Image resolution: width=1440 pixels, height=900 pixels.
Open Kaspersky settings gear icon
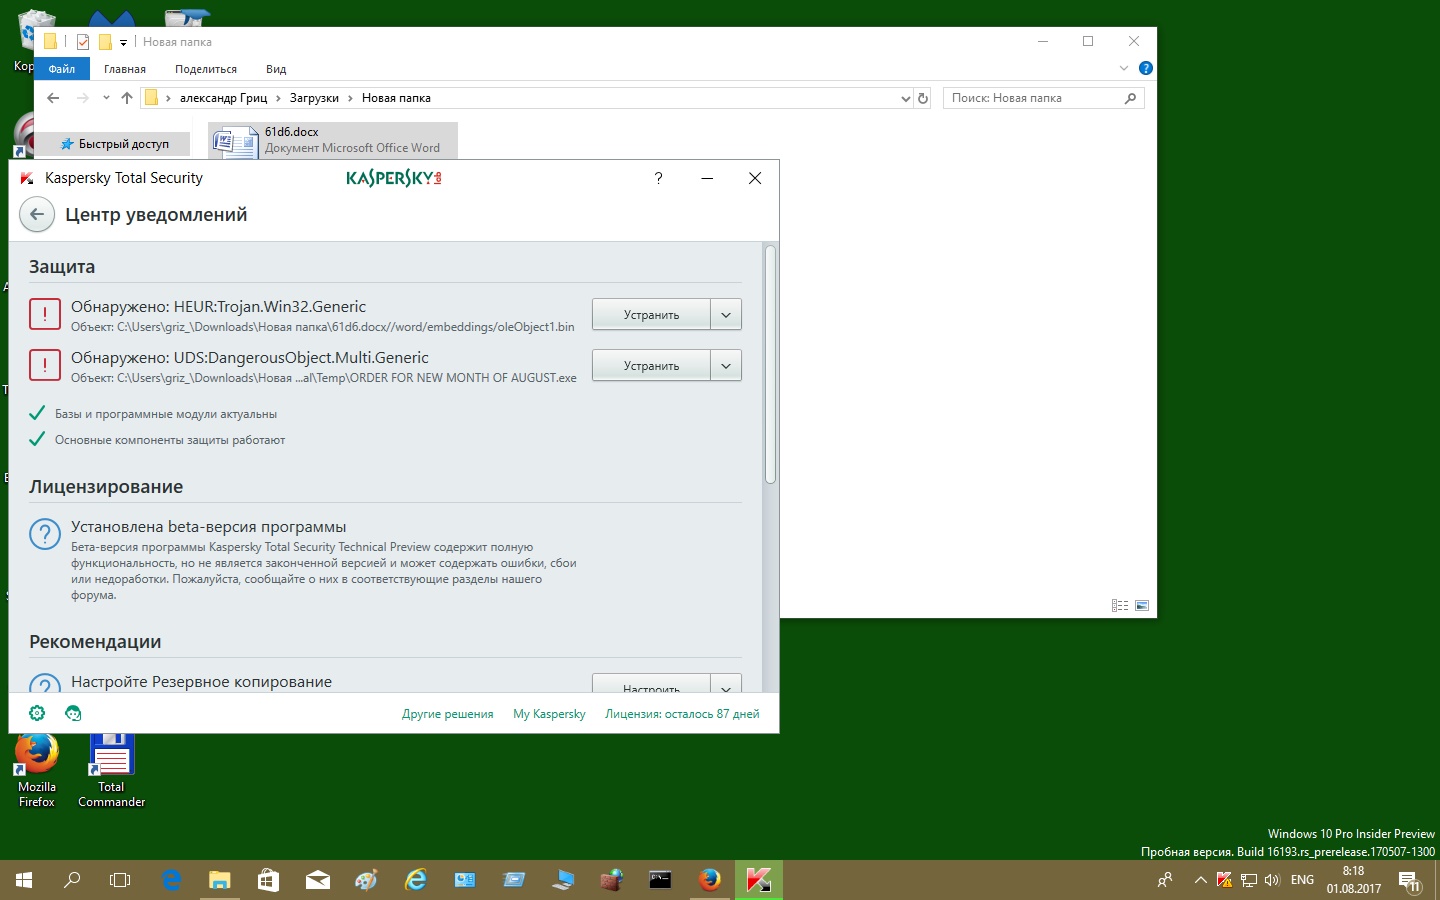(37, 713)
